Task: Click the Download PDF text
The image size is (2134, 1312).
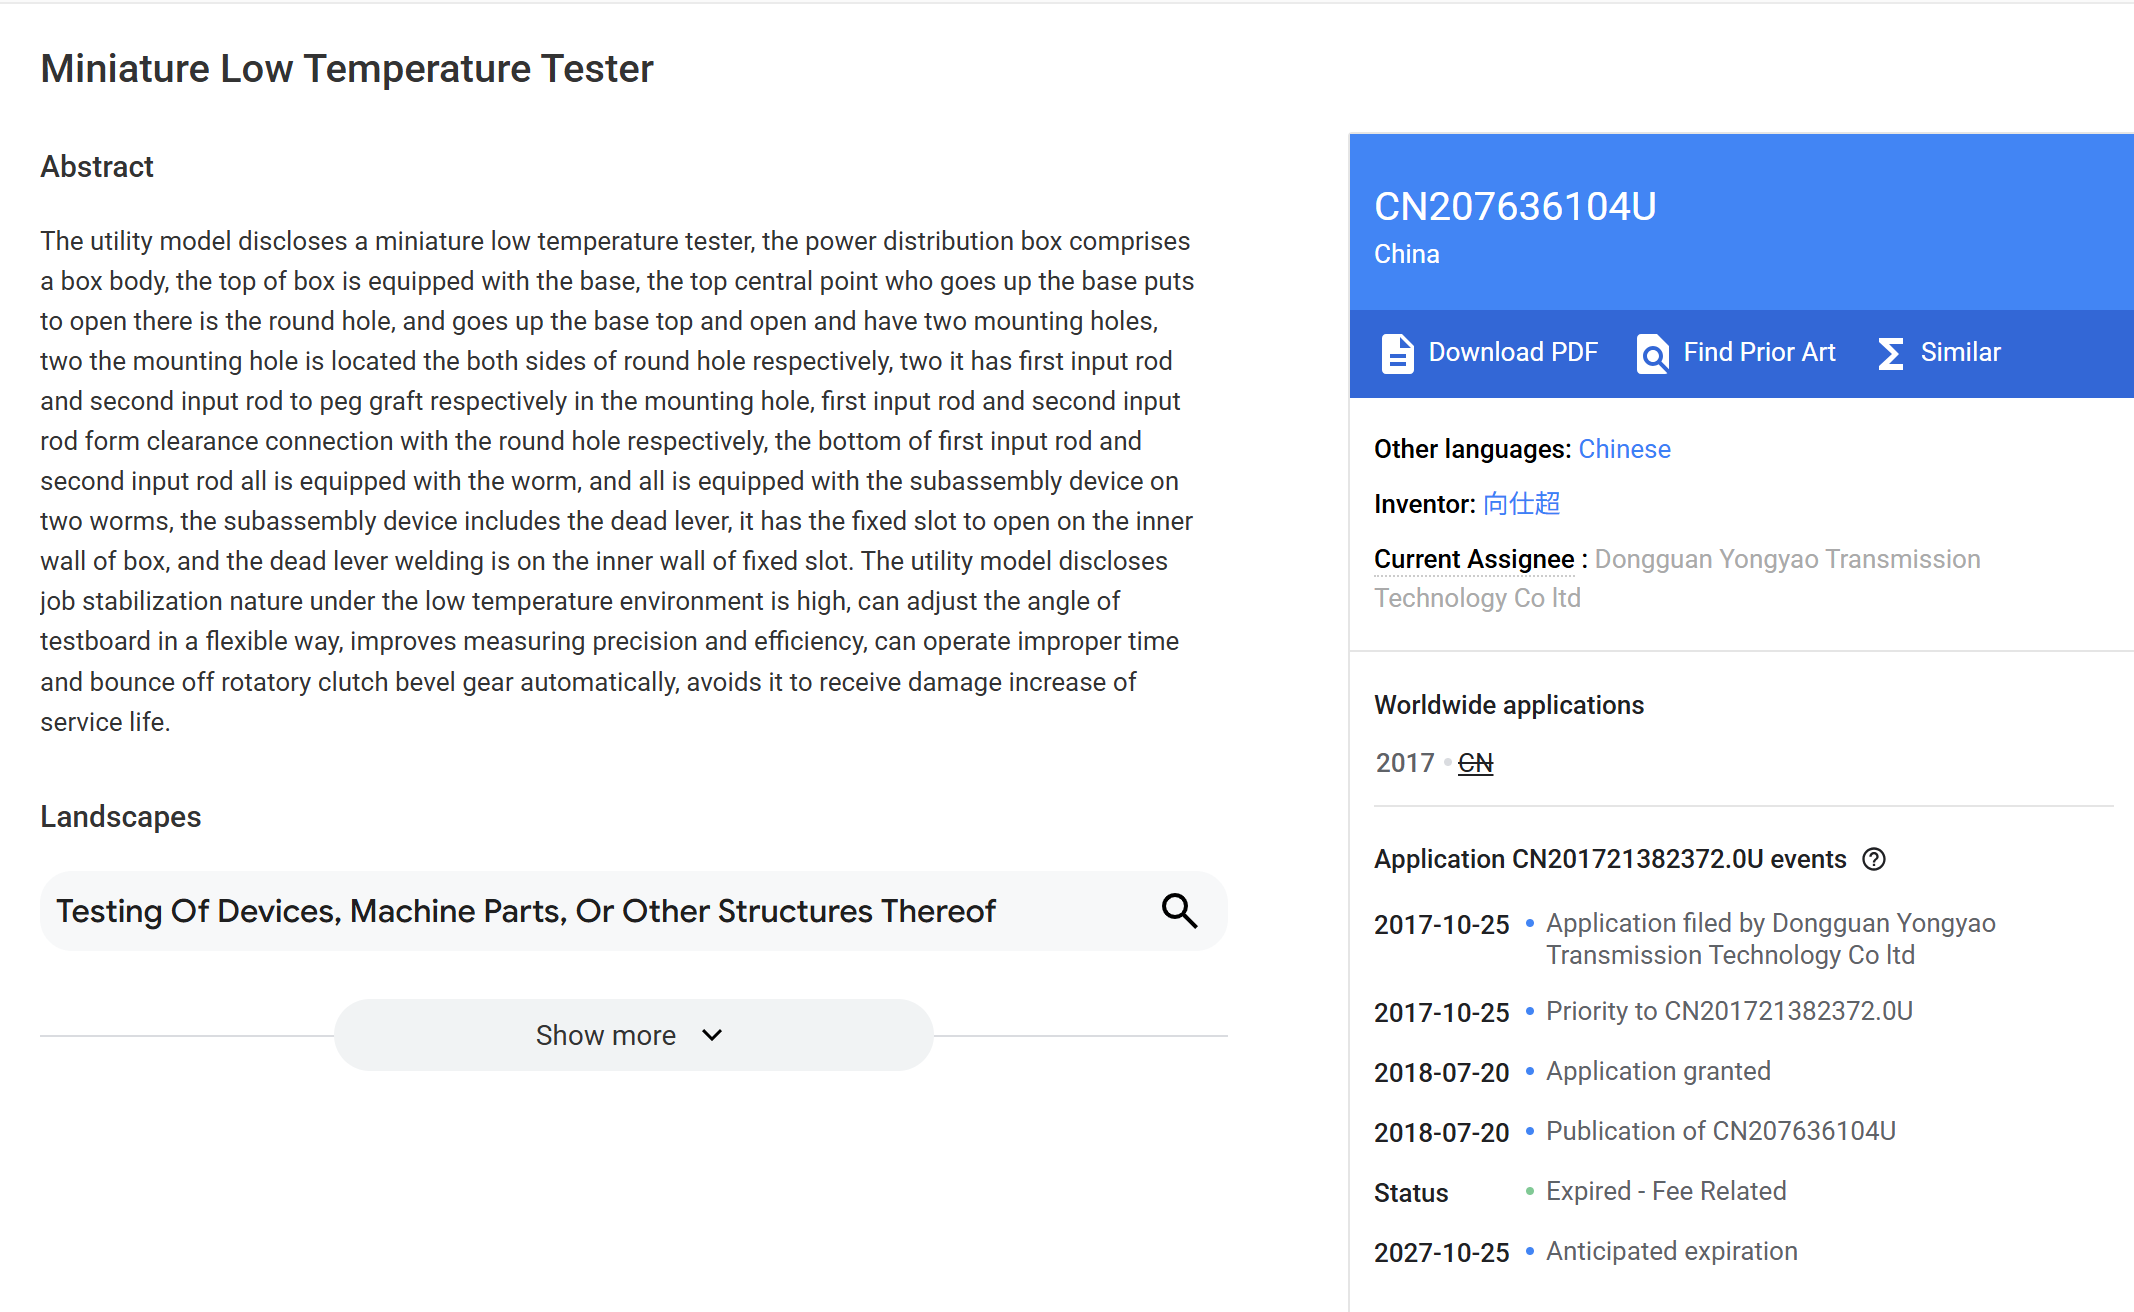Action: (x=1512, y=352)
